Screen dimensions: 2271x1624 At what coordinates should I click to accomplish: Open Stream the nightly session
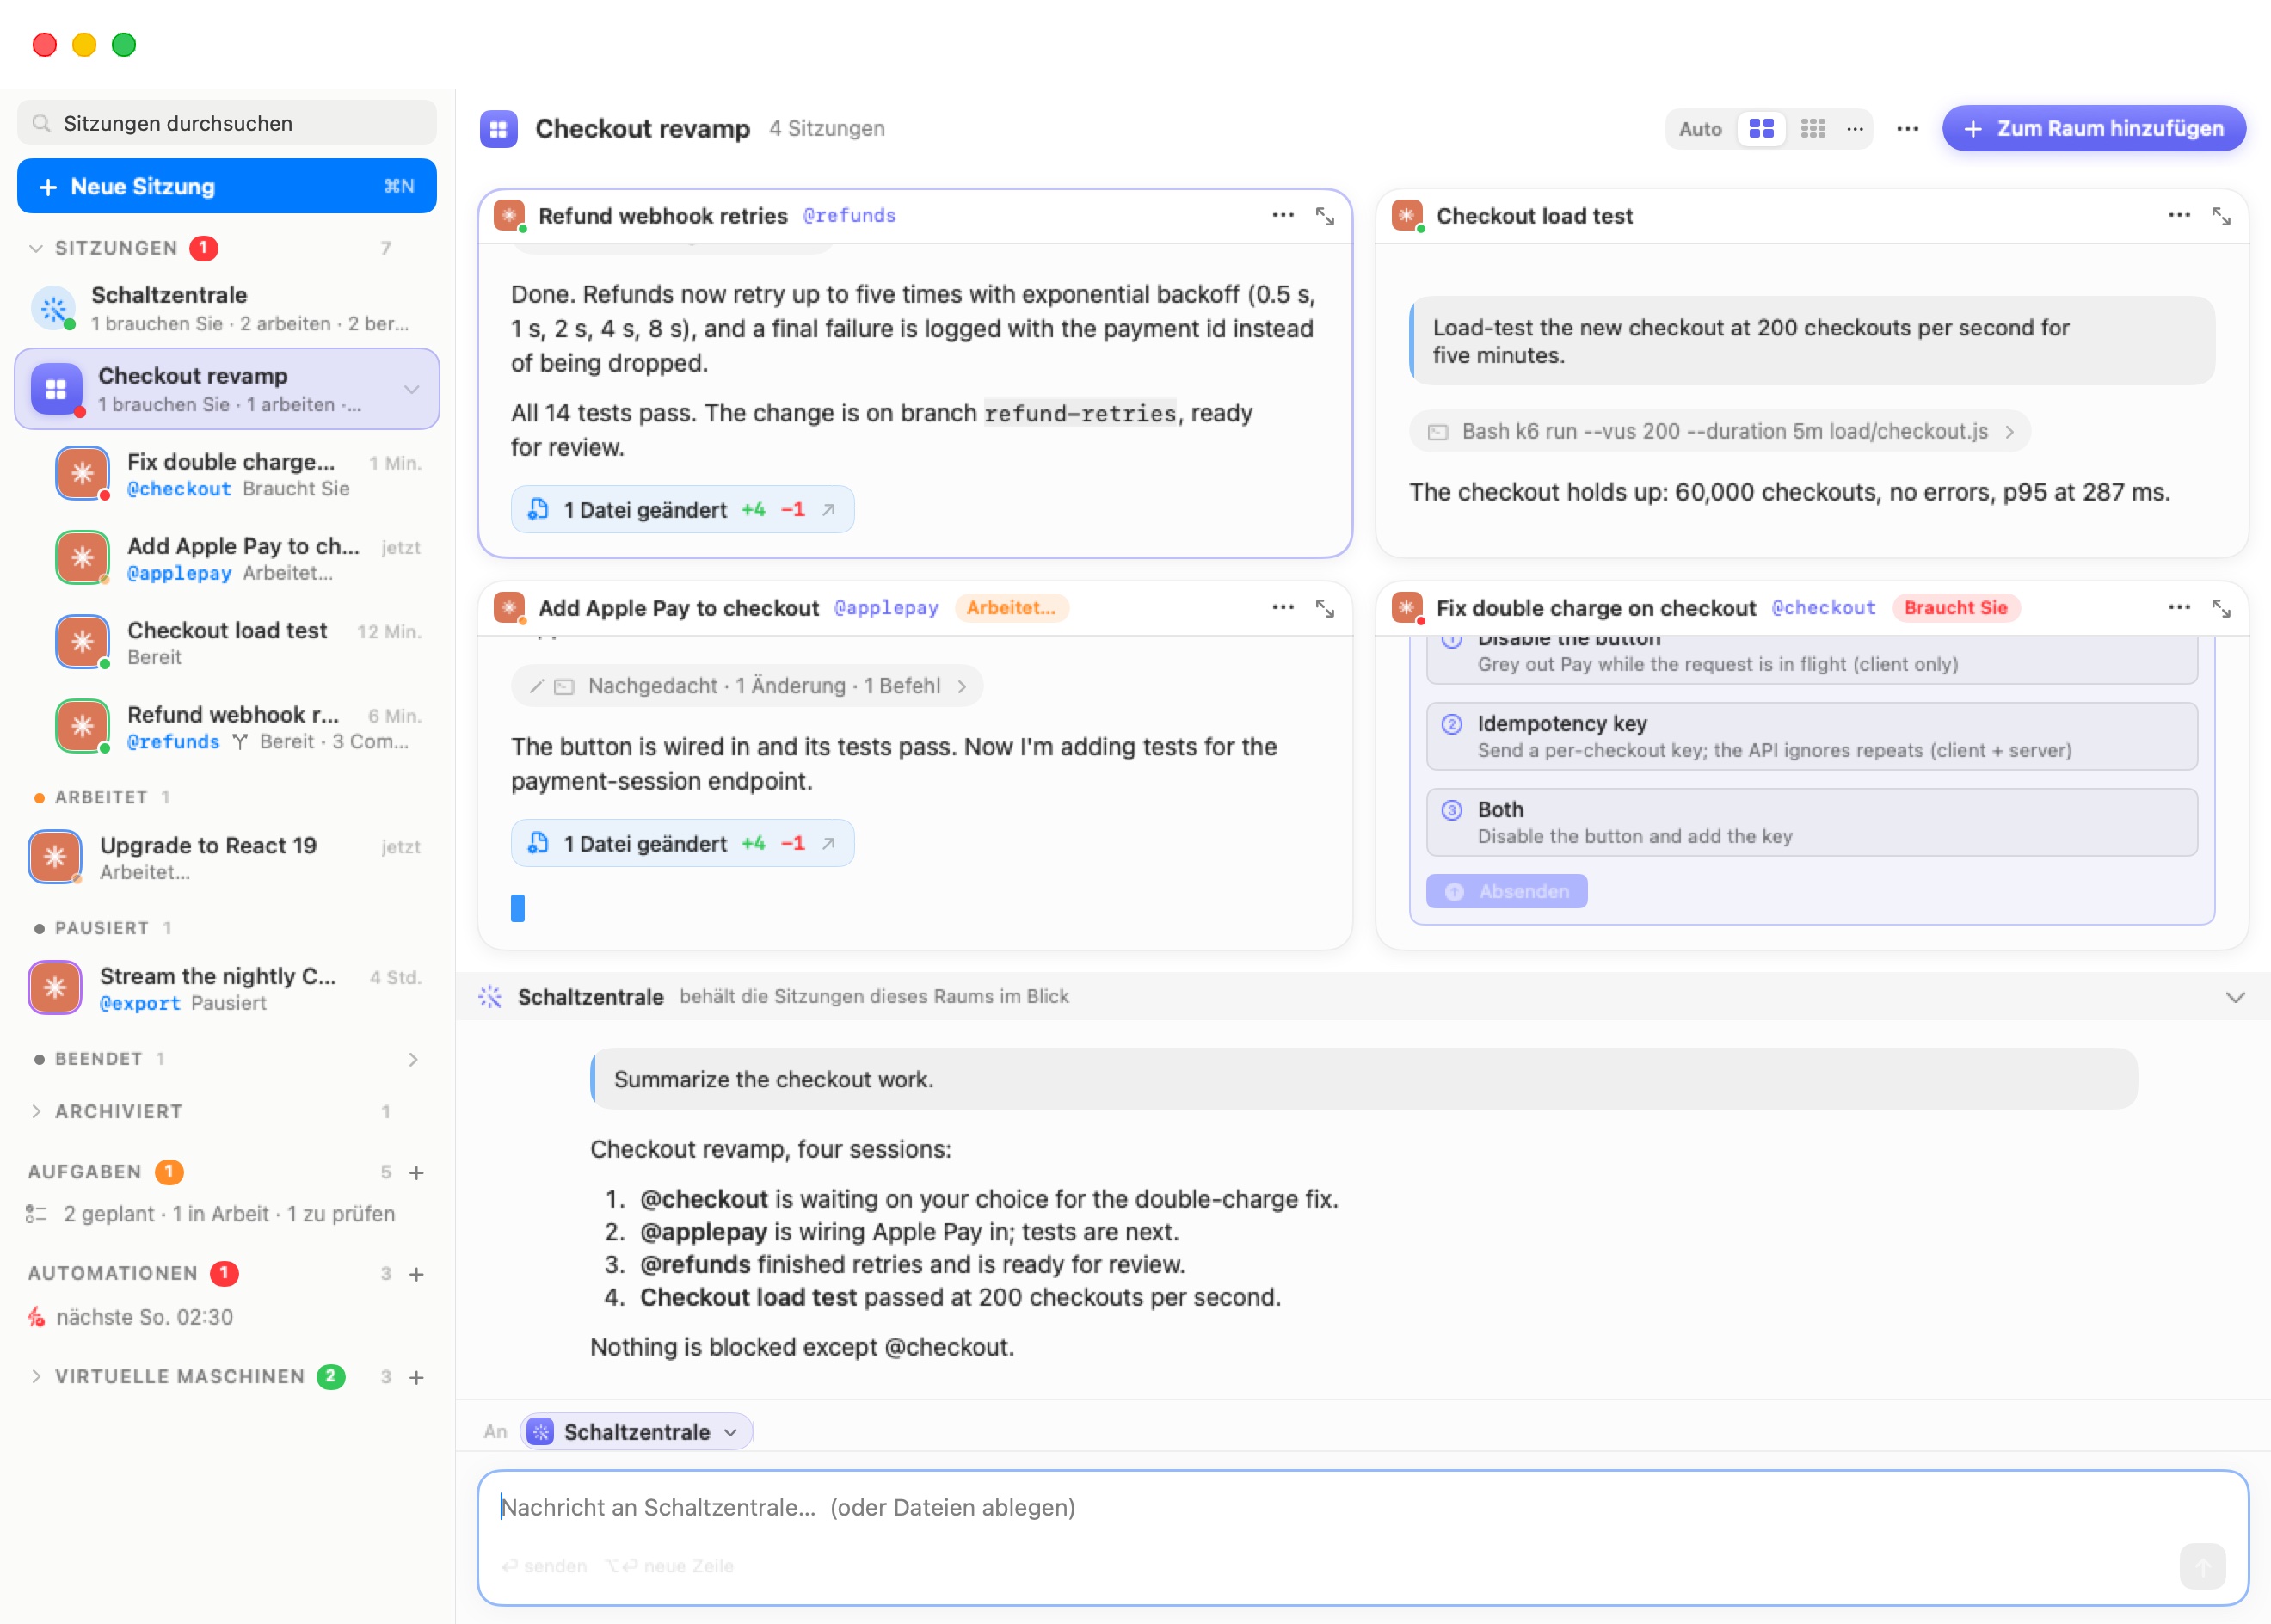pyautogui.click(x=227, y=989)
